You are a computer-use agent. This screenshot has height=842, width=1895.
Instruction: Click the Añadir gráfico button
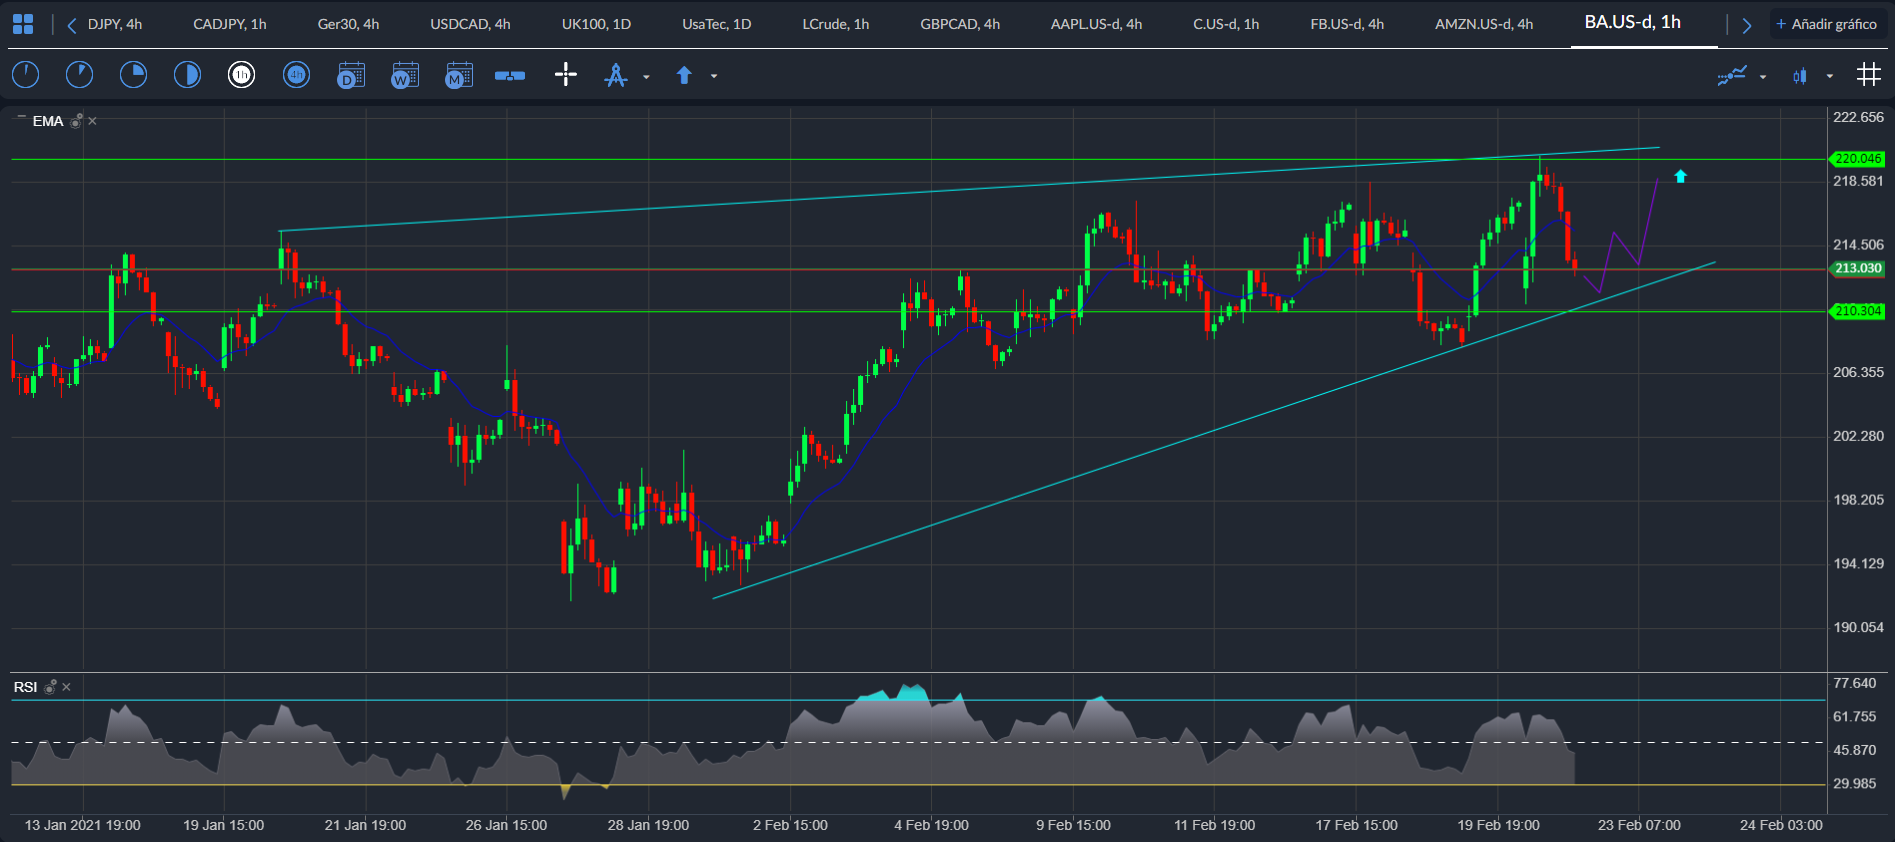coord(1827,24)
